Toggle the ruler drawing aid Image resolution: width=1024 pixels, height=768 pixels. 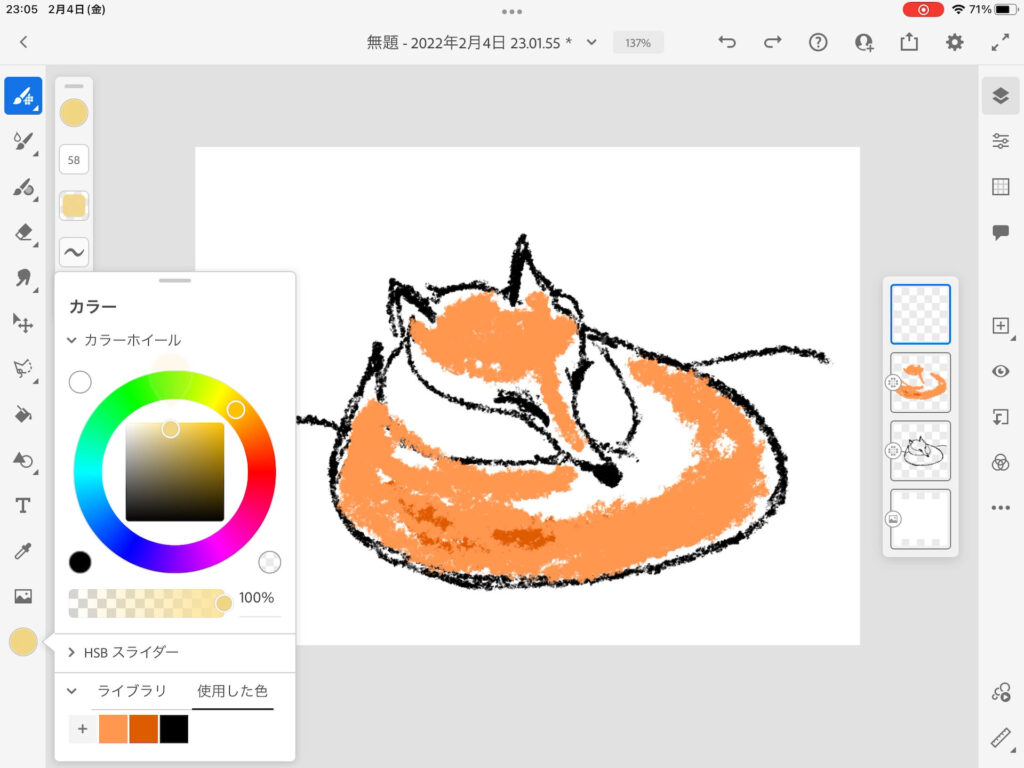(1000, 738)
